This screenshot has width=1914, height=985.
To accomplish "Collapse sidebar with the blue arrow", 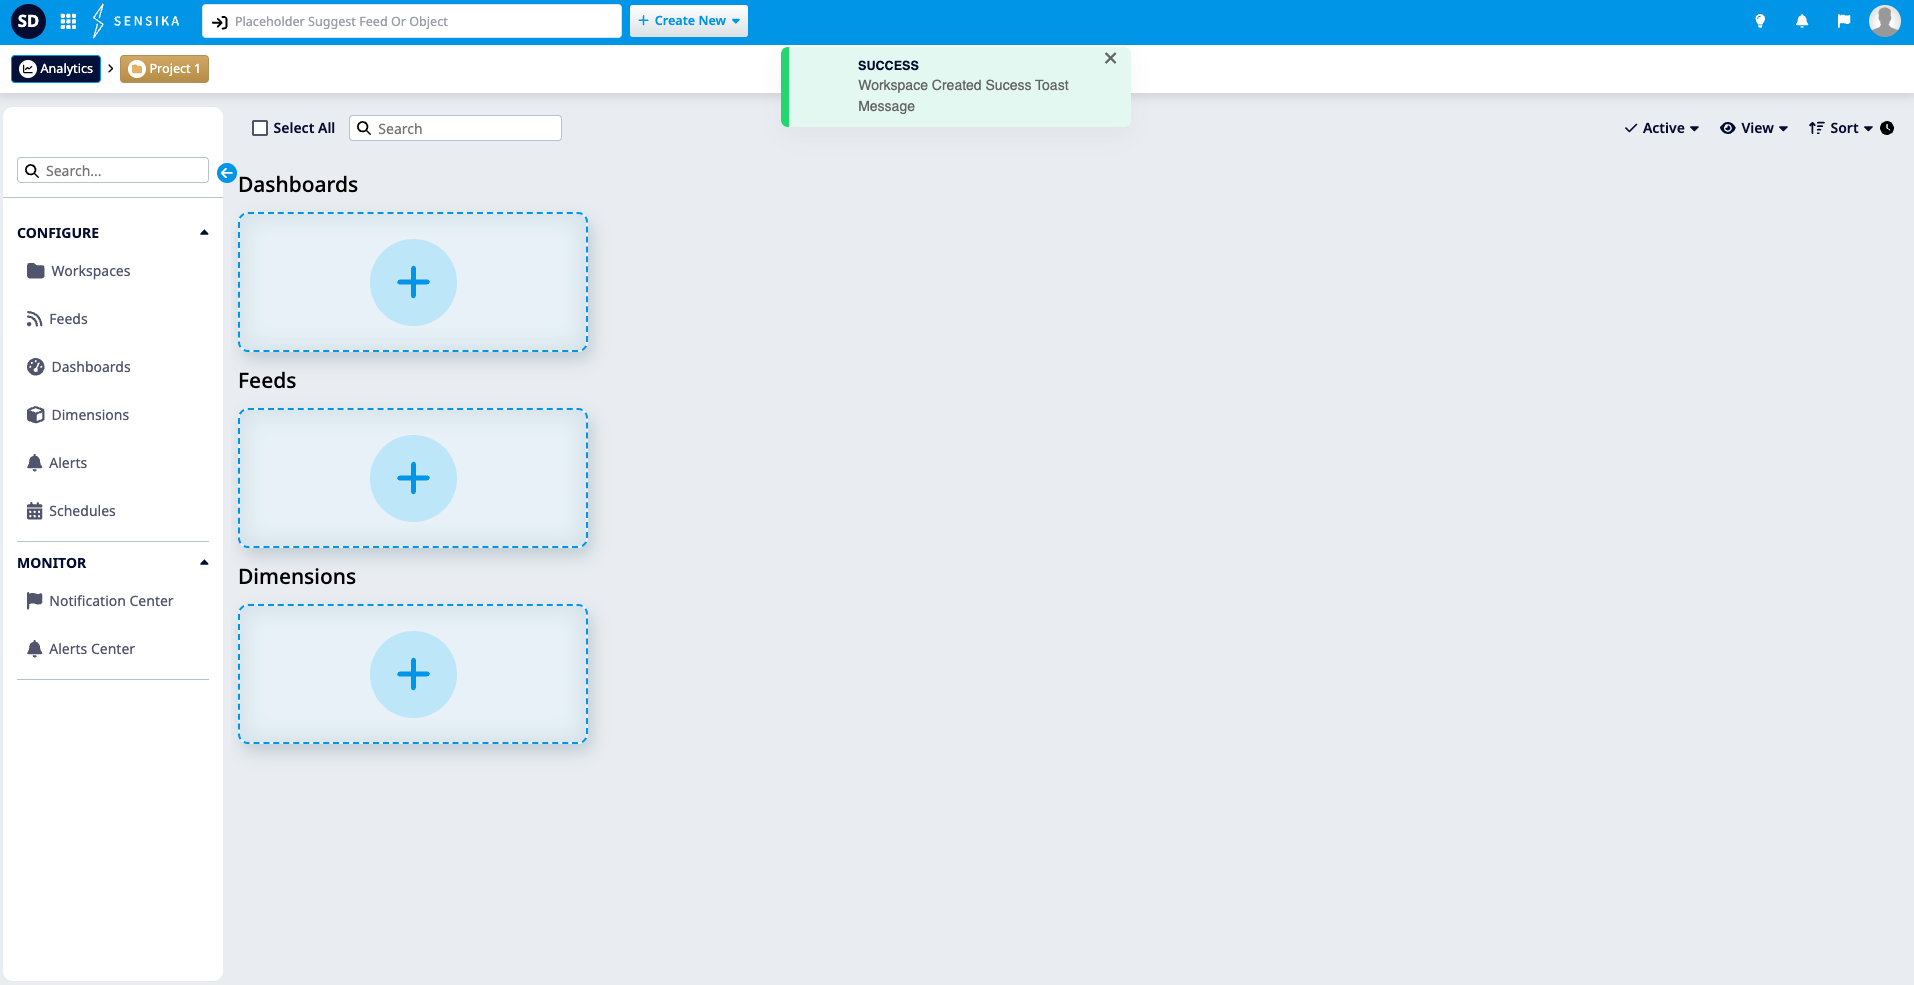I will point(227,173).
